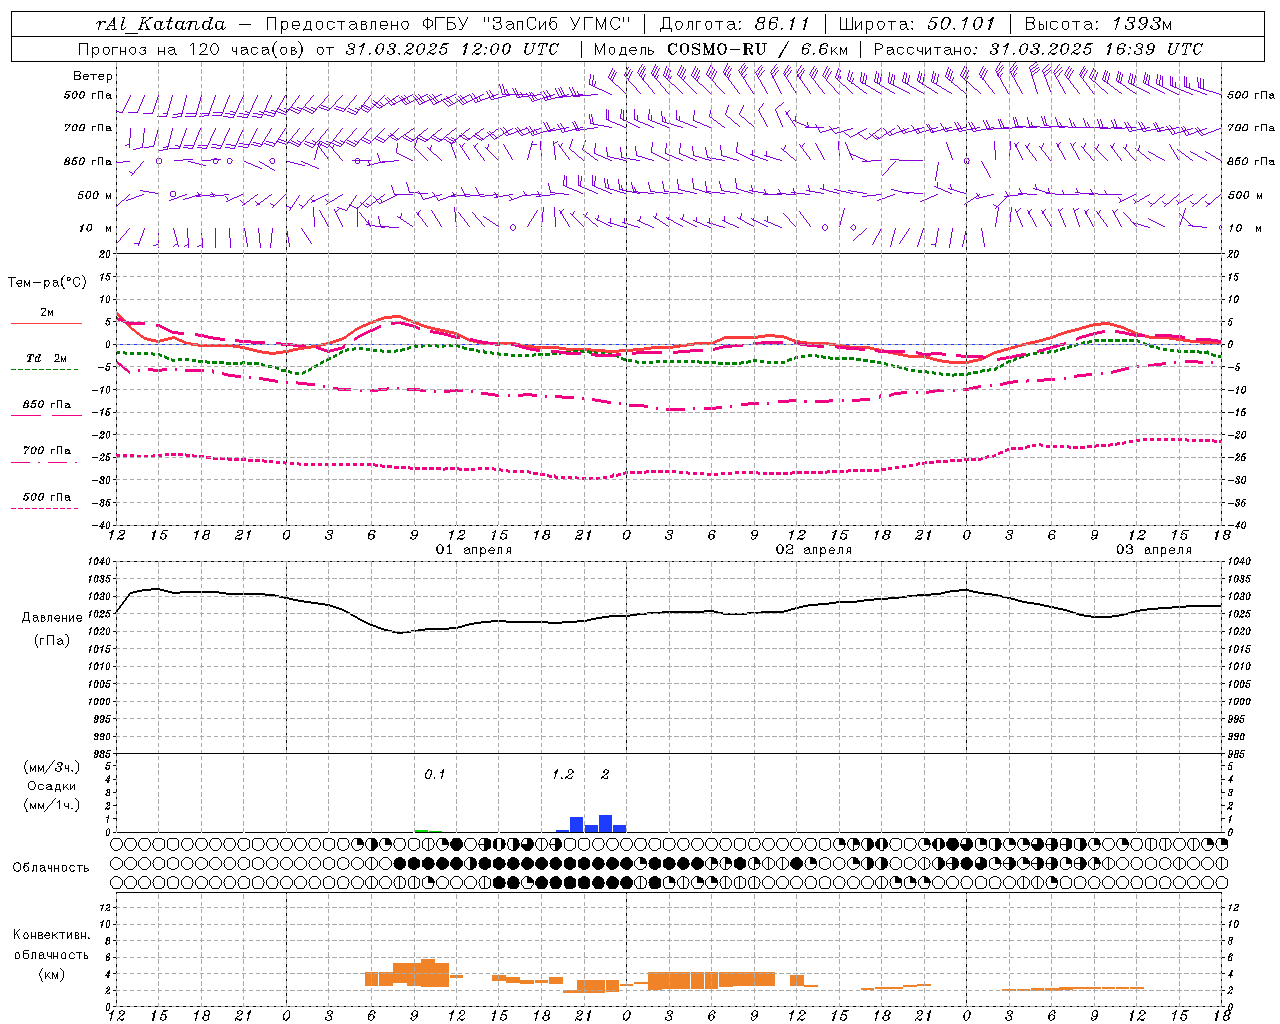Viewport: 1280px width, 1024px height.
Task: Click the station name rAl_Katanda
Action: 161,24
